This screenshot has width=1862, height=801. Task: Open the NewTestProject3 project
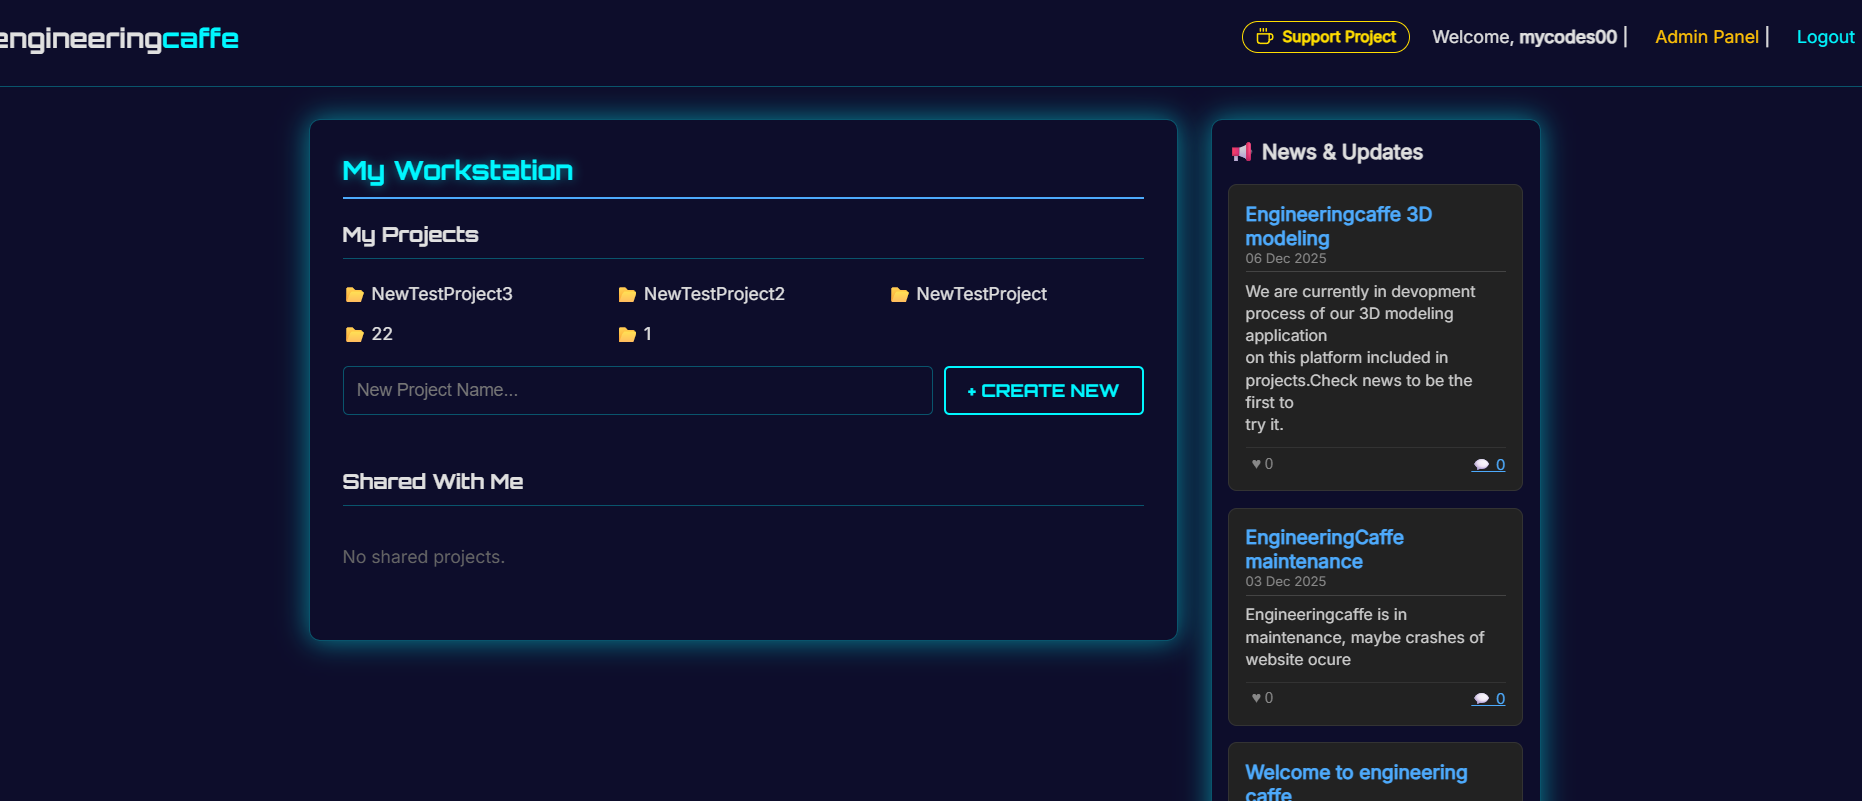click(x=441, y=294)
